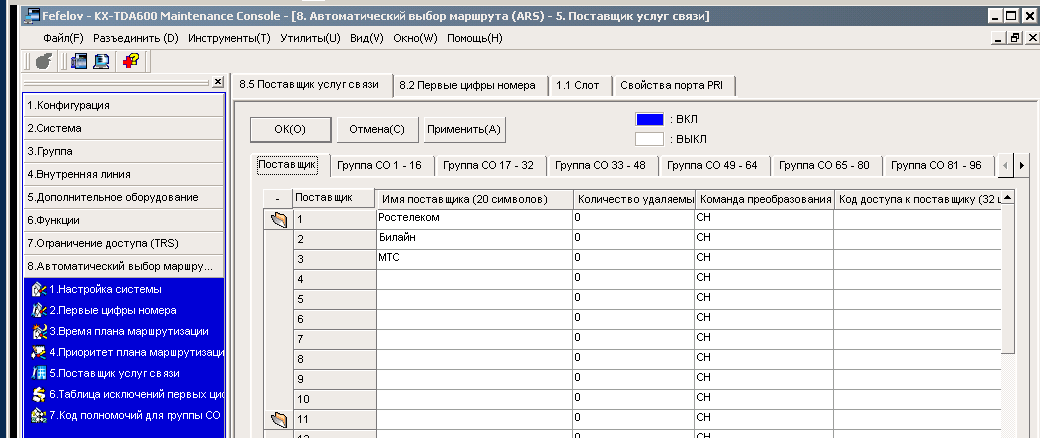
Task: Expand 2.Система section
Action: tap(124, 129)
